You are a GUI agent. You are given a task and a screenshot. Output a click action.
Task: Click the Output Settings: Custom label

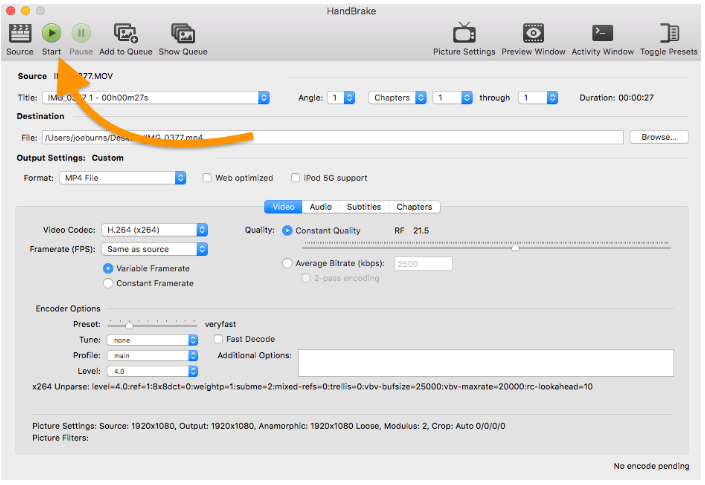coord(70,158)
